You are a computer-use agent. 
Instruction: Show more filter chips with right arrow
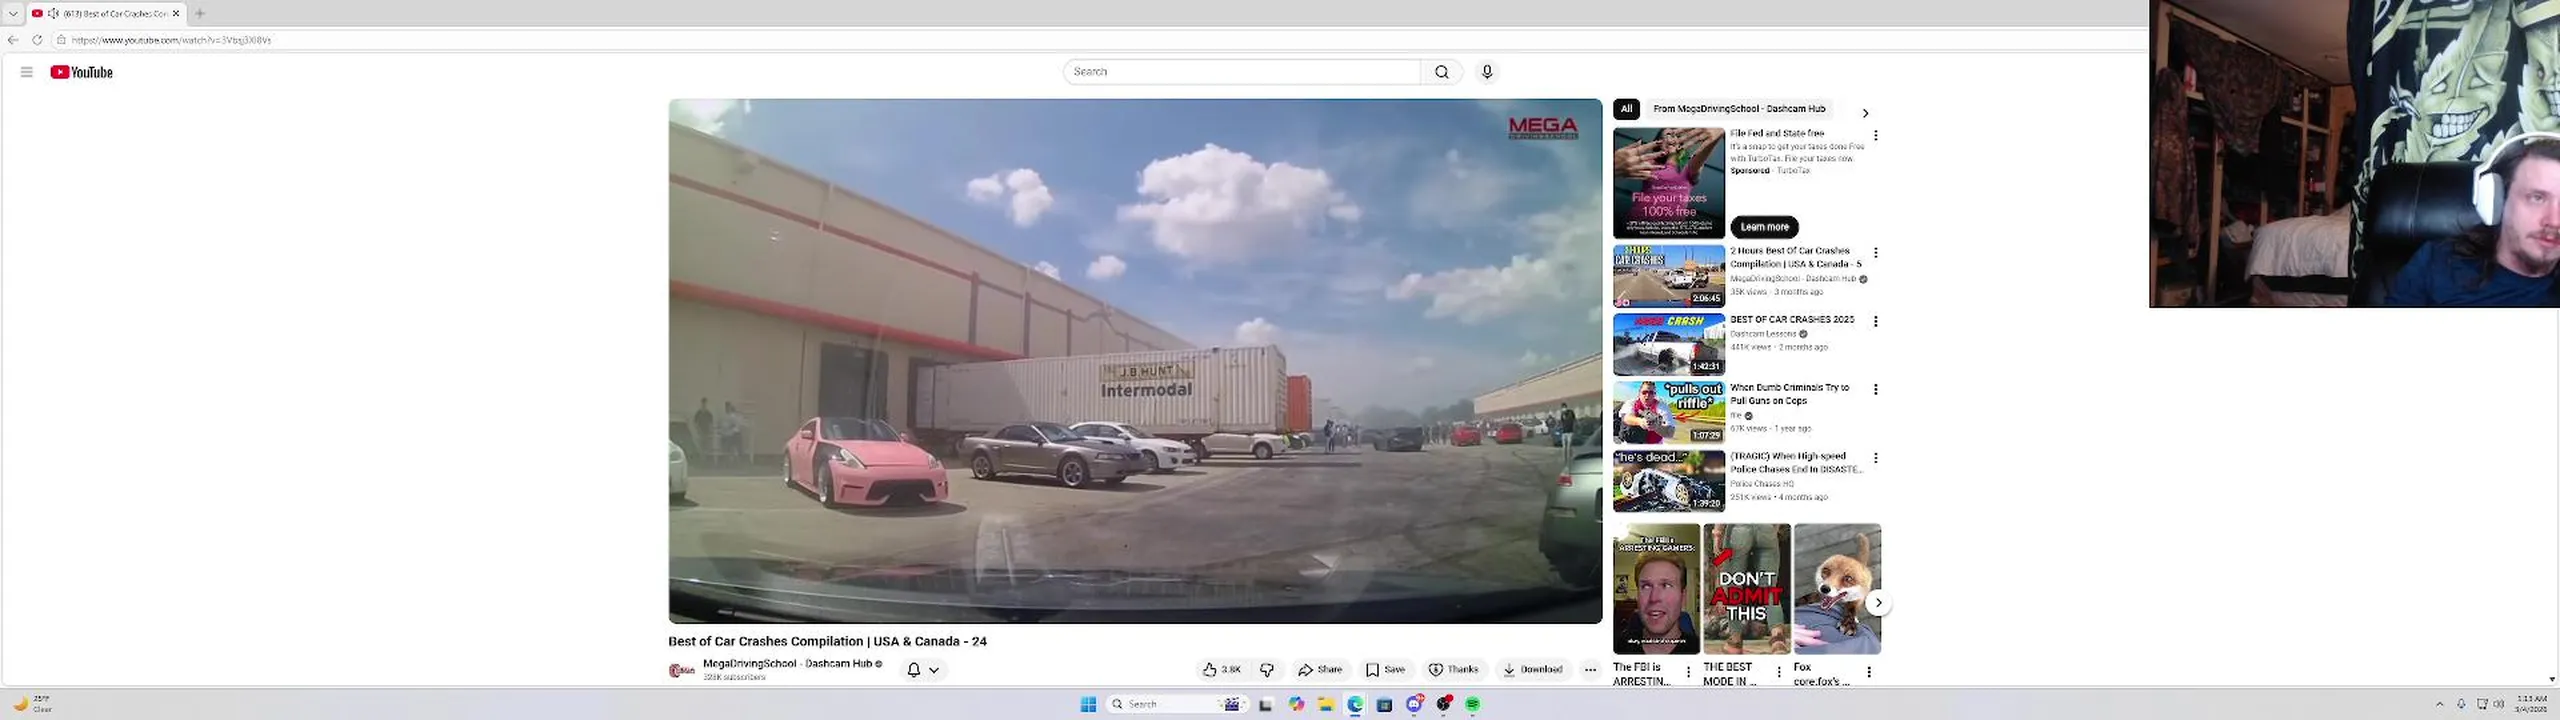coord(1865,113)
